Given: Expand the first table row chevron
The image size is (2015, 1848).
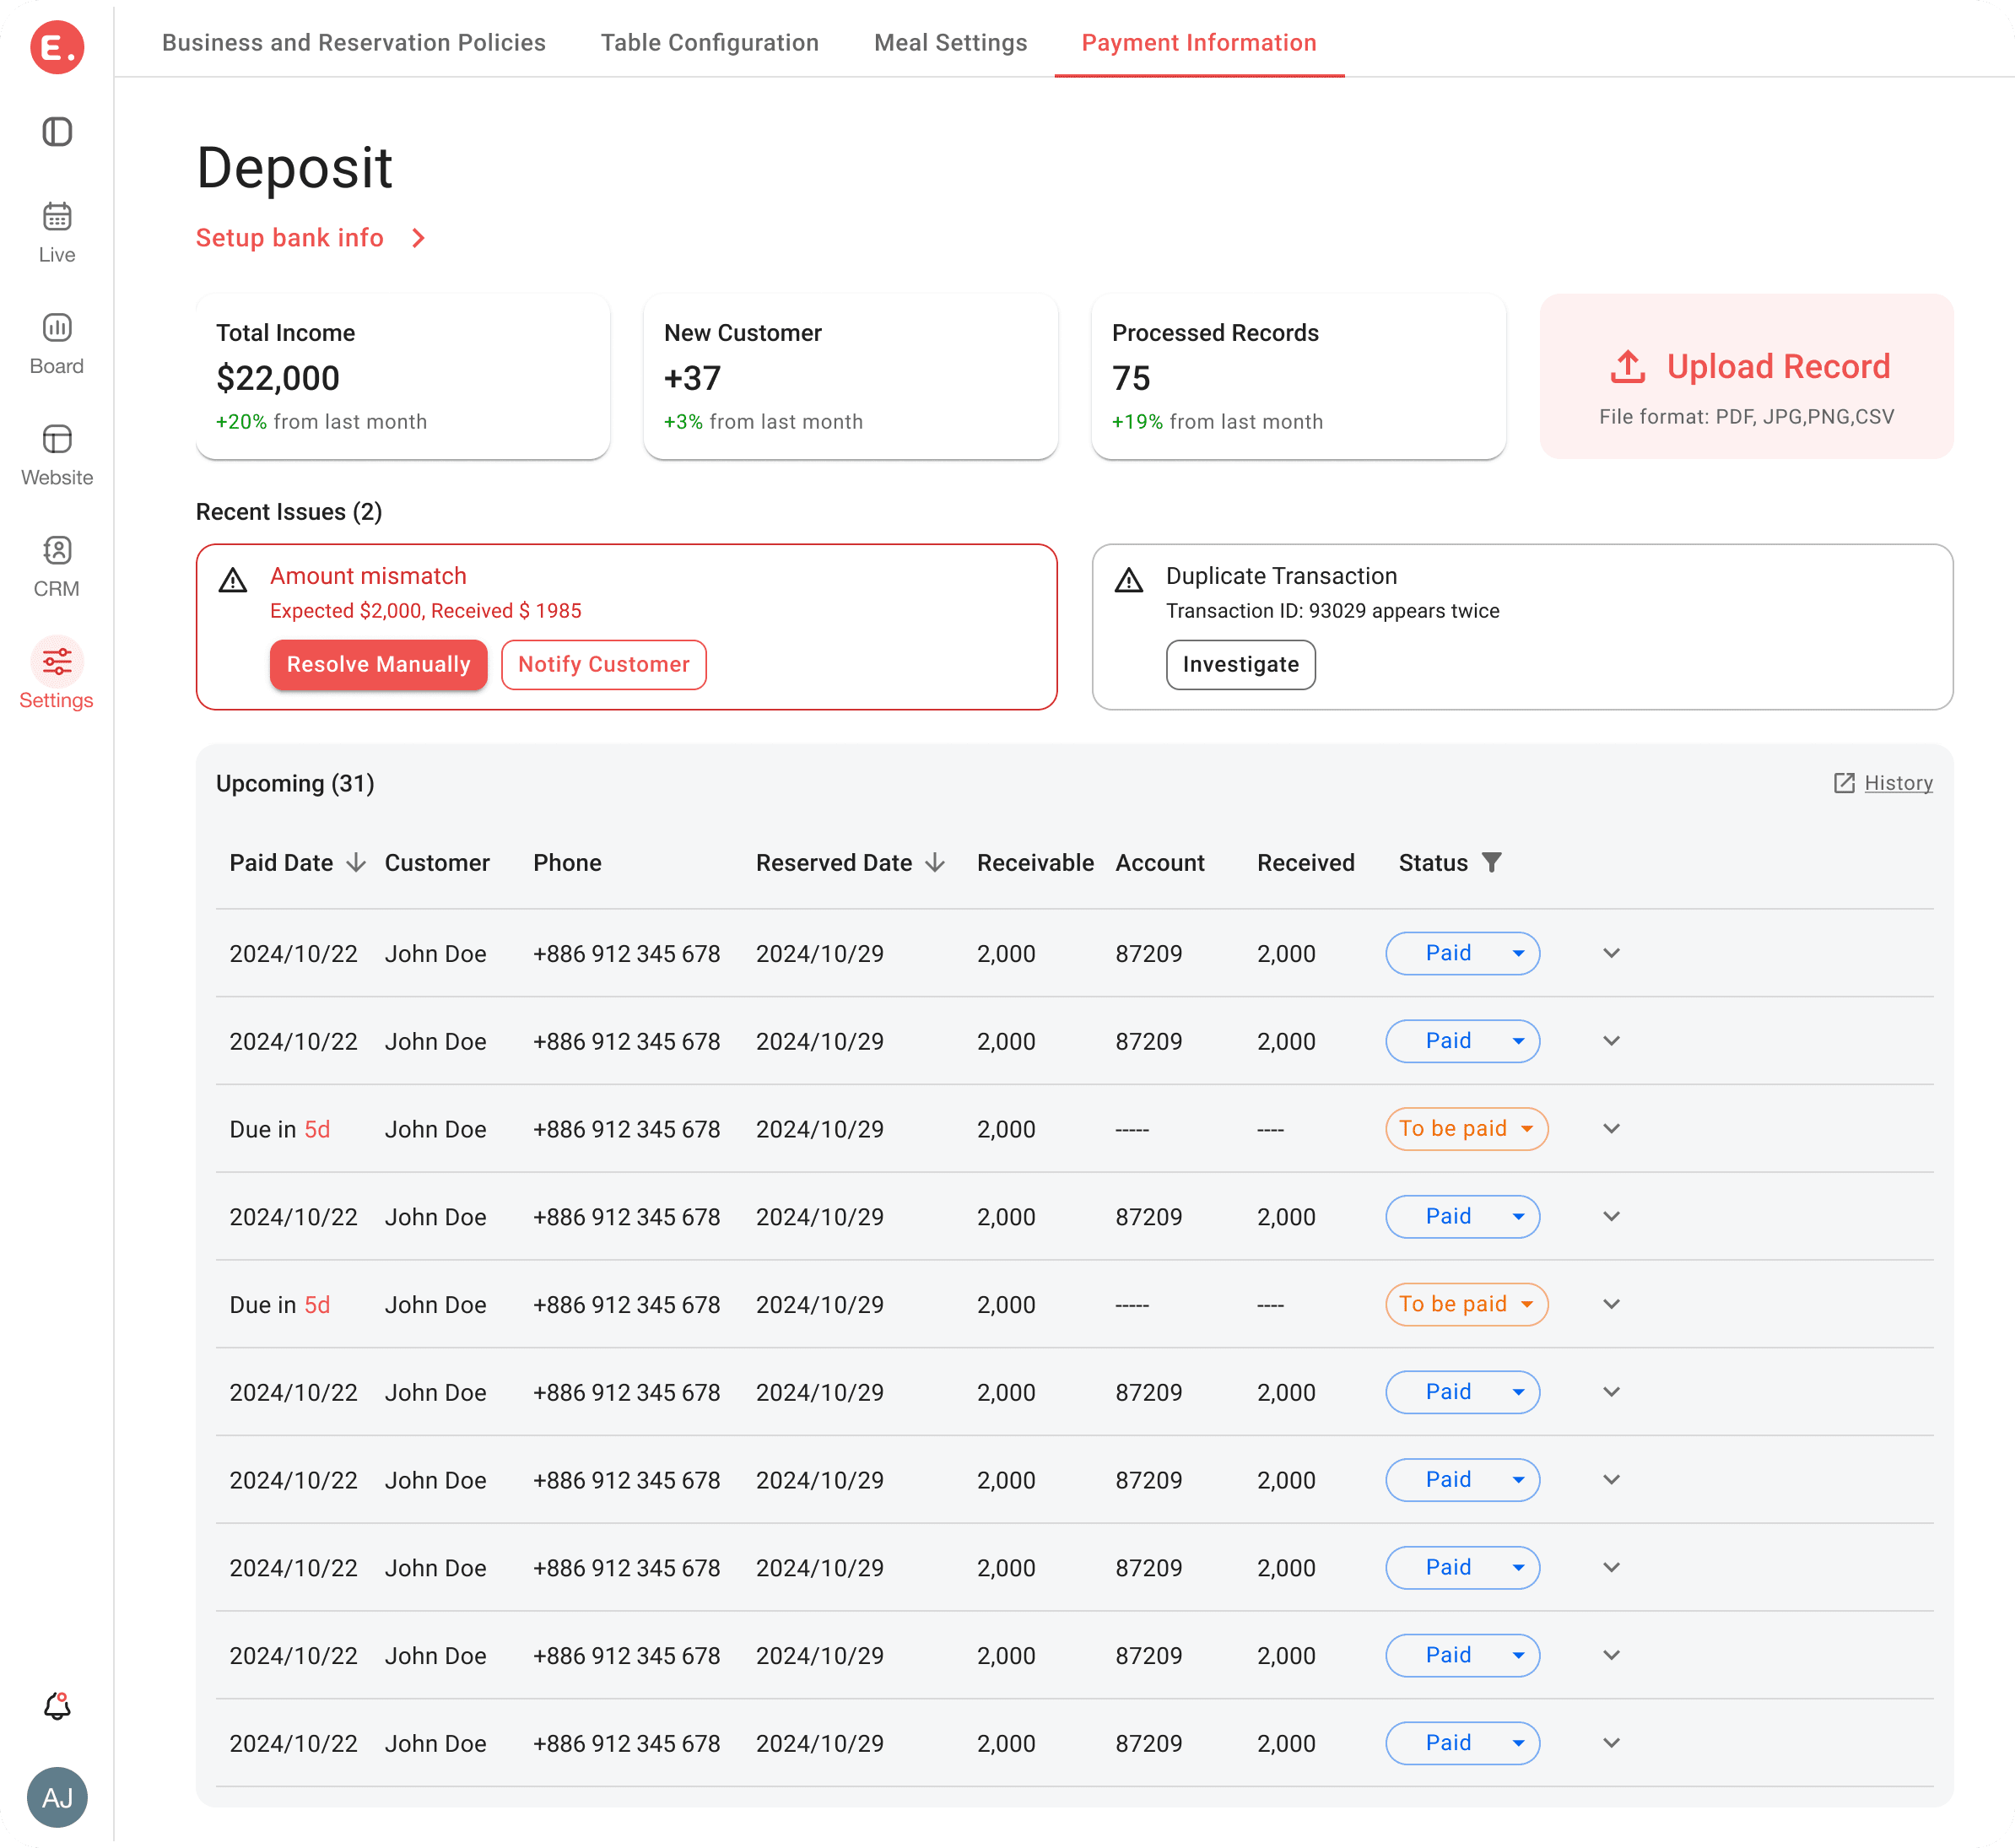Looking at the screenshot, I should (x=1612, y=953).
